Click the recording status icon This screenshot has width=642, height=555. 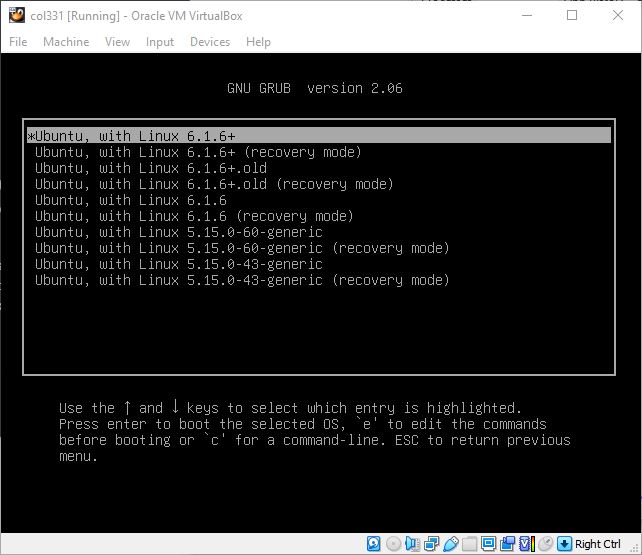(x=508, y=544)
